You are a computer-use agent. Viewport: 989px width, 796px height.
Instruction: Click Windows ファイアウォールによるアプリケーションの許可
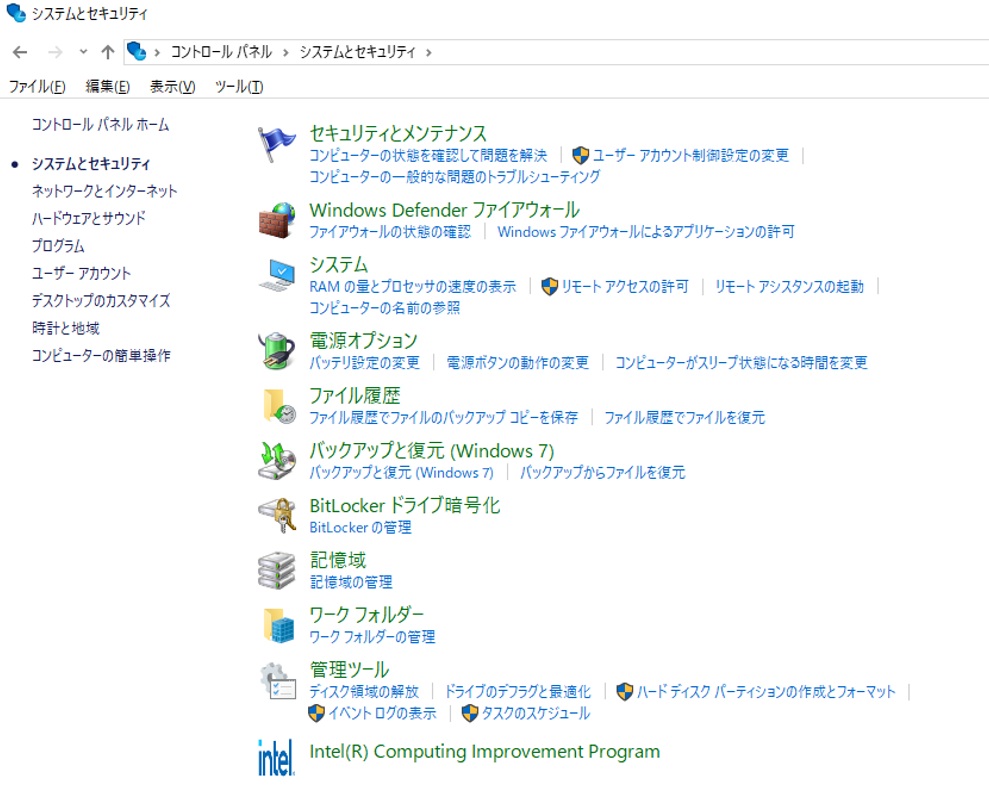(x=646, y=231)
